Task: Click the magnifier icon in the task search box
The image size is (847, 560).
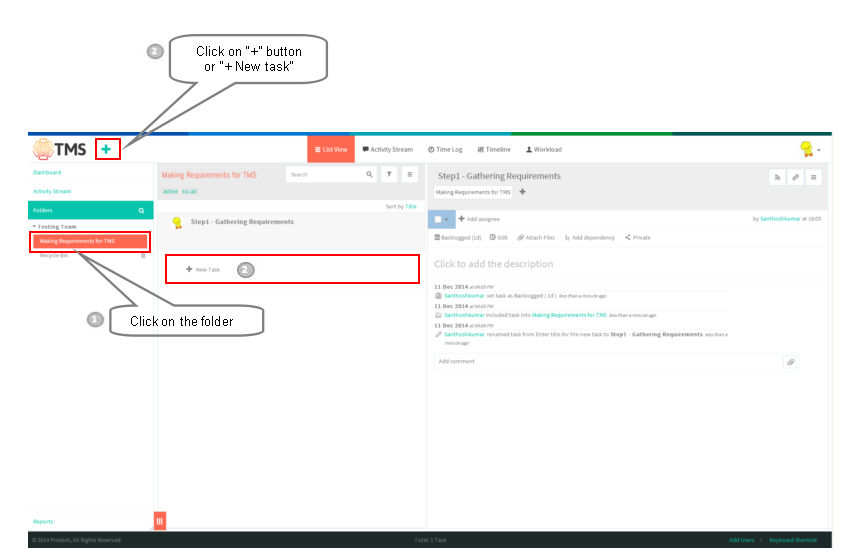Action: tap(369, 174)
